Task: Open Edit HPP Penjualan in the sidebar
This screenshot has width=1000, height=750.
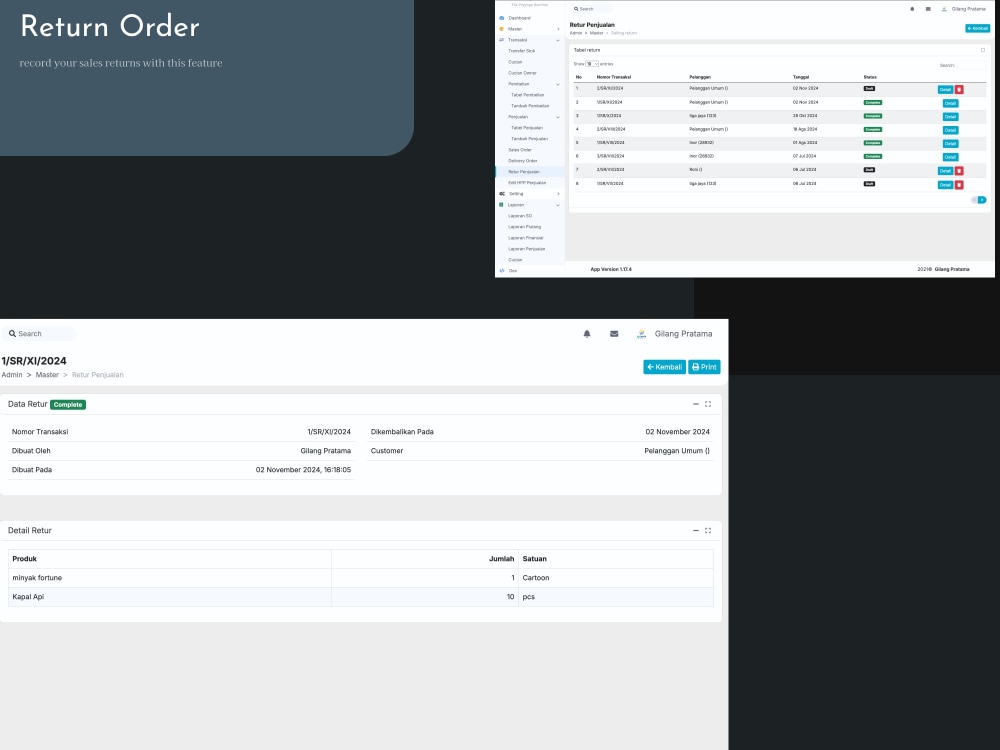Action: pyautogui.click(x=527, y=183)
